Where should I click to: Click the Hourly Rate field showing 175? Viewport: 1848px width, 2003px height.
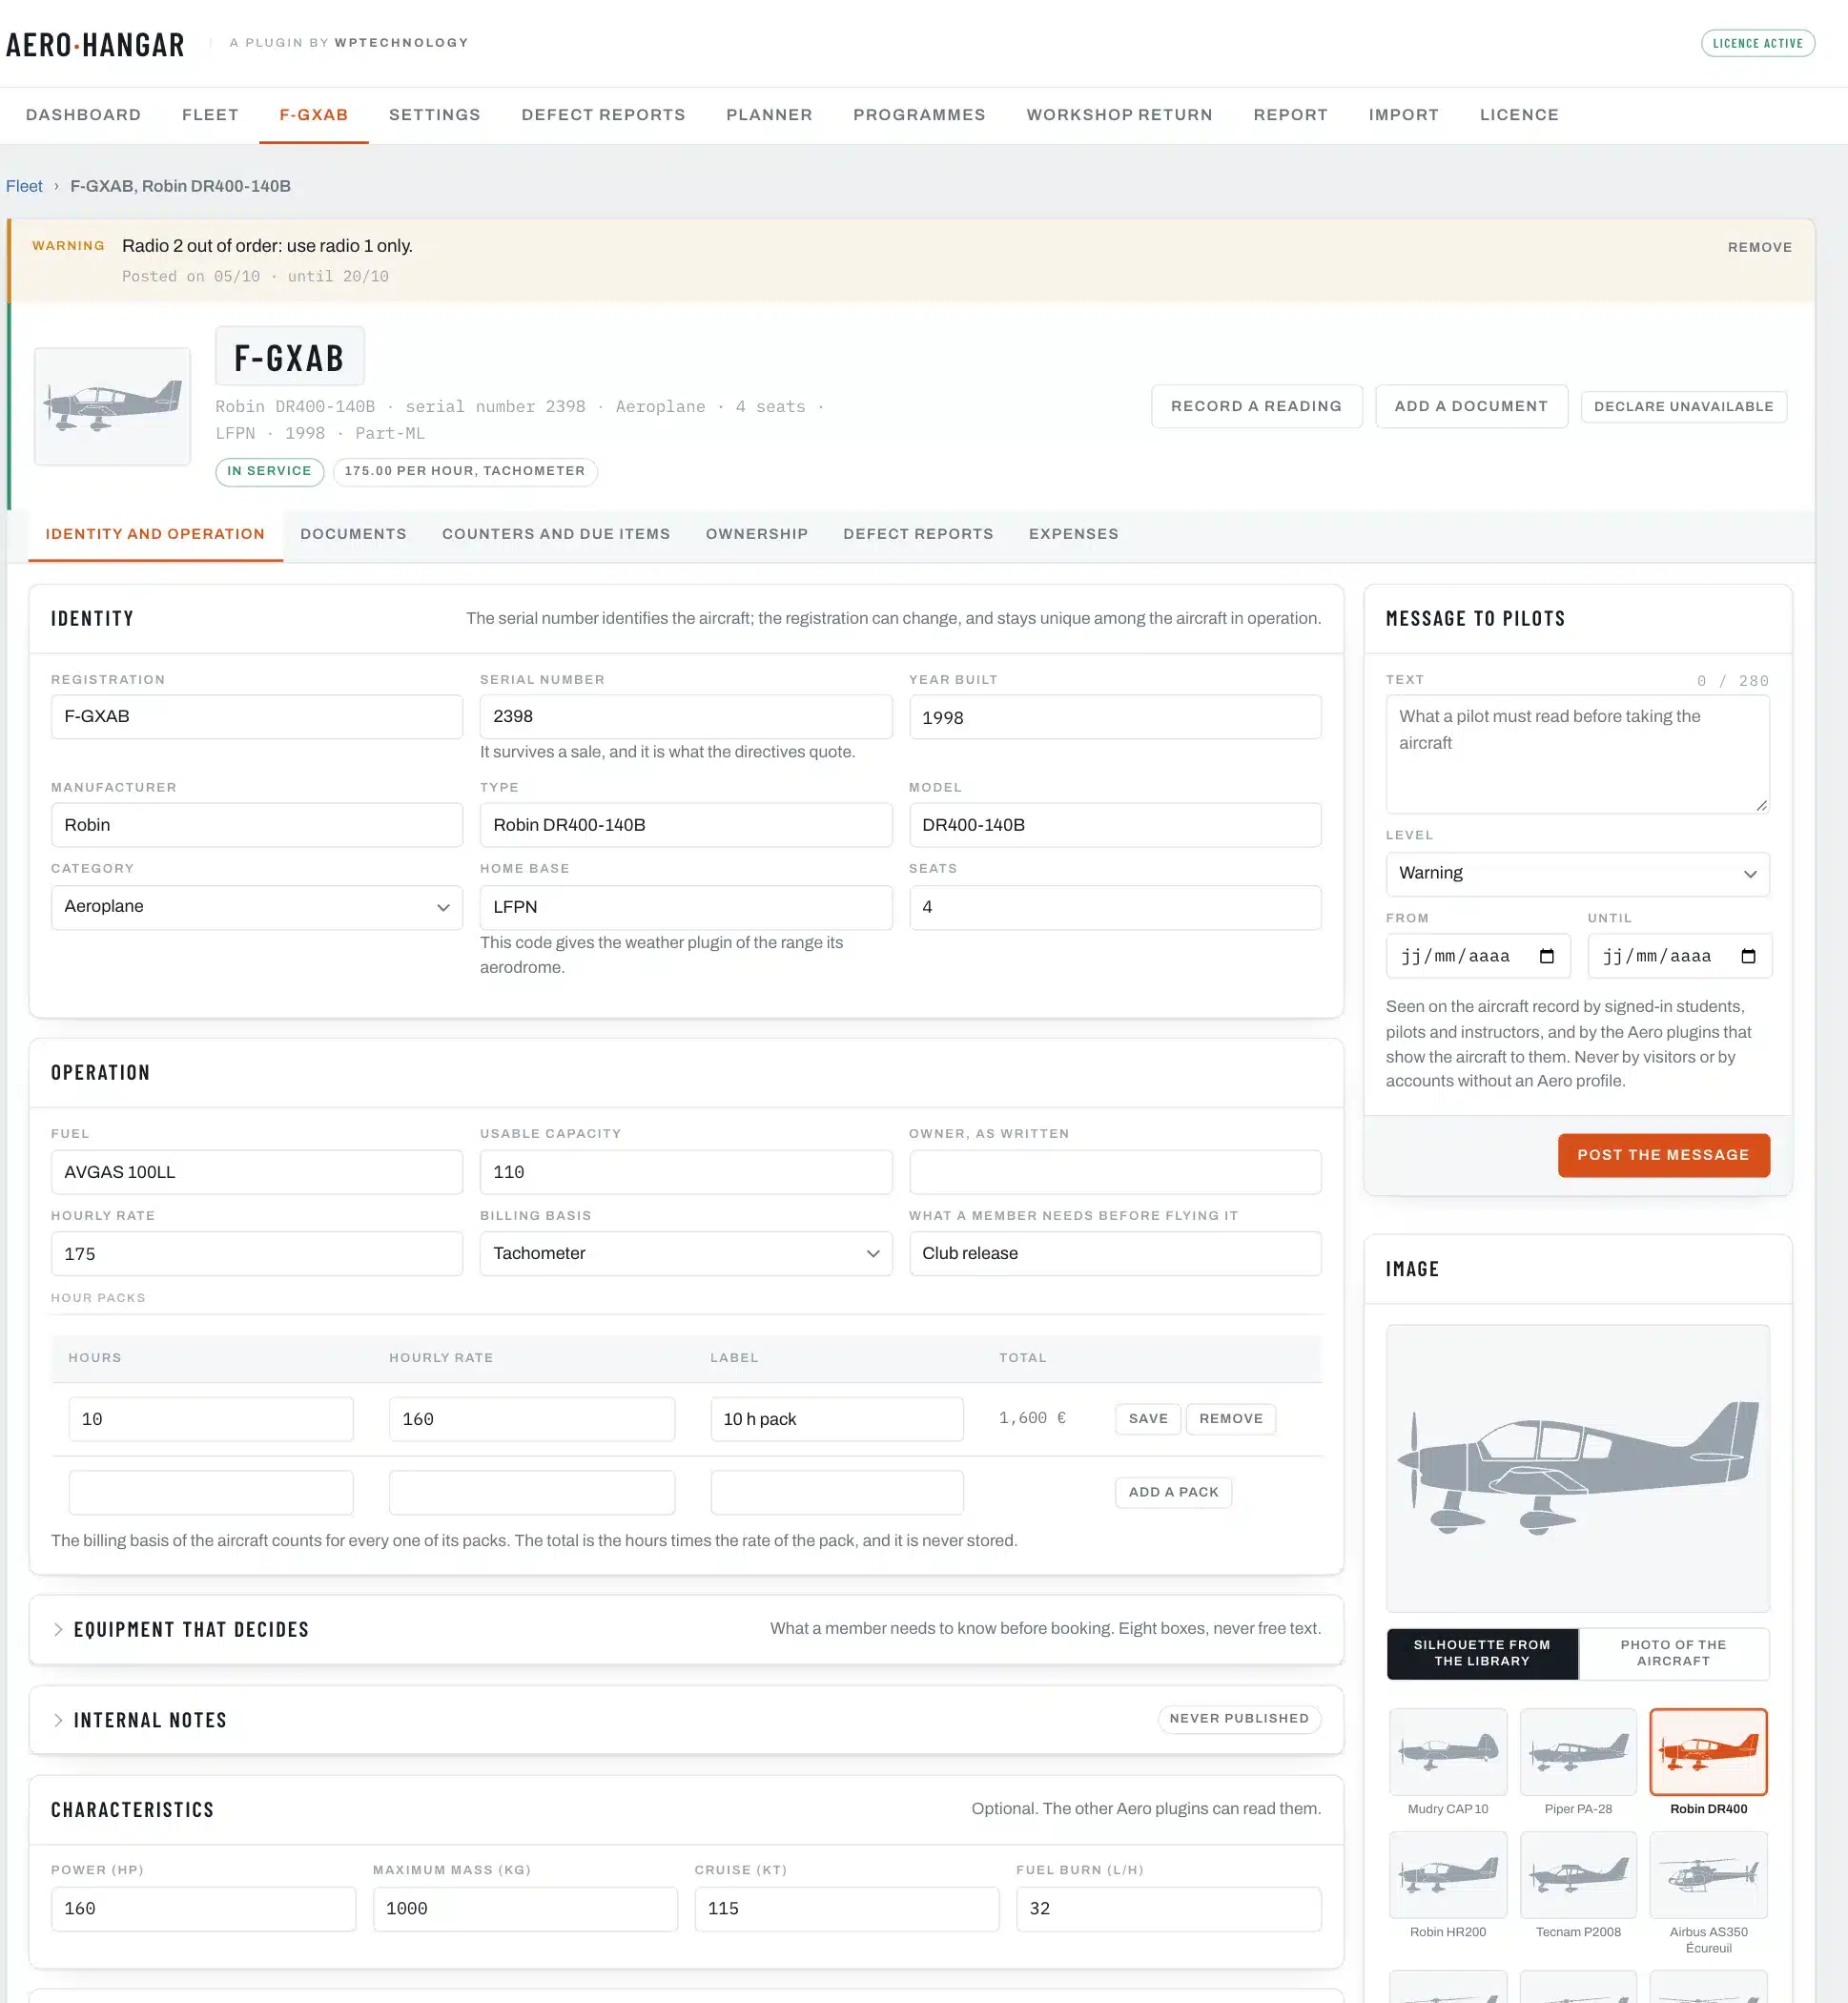[x=257, y=1253]
